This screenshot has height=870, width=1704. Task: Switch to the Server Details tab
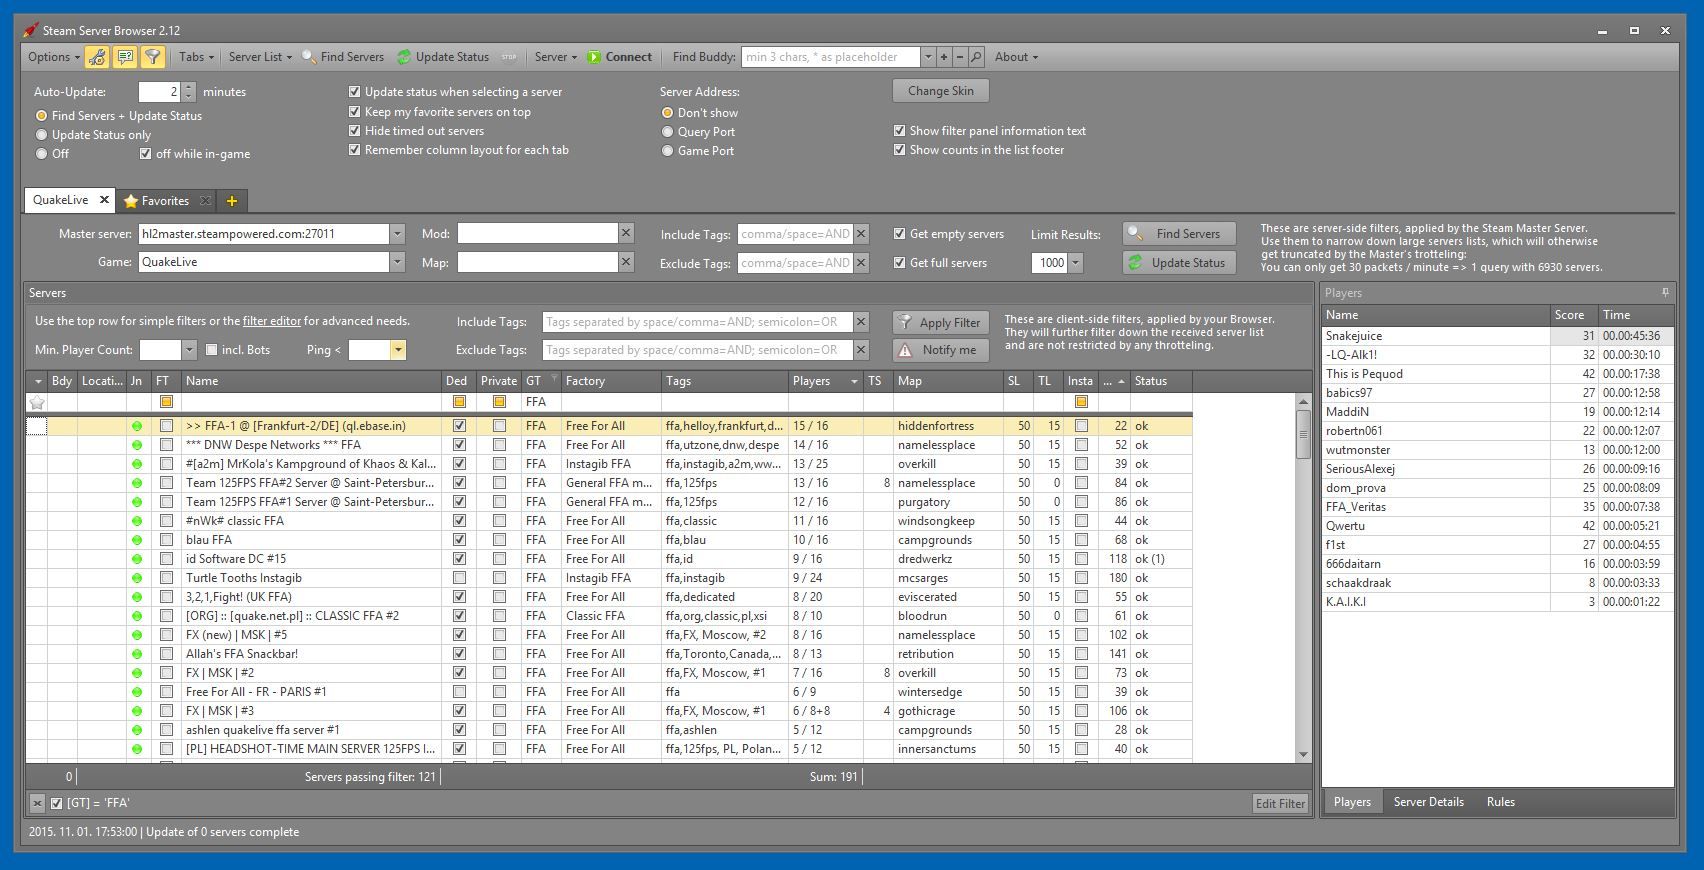coord(1428,802)
